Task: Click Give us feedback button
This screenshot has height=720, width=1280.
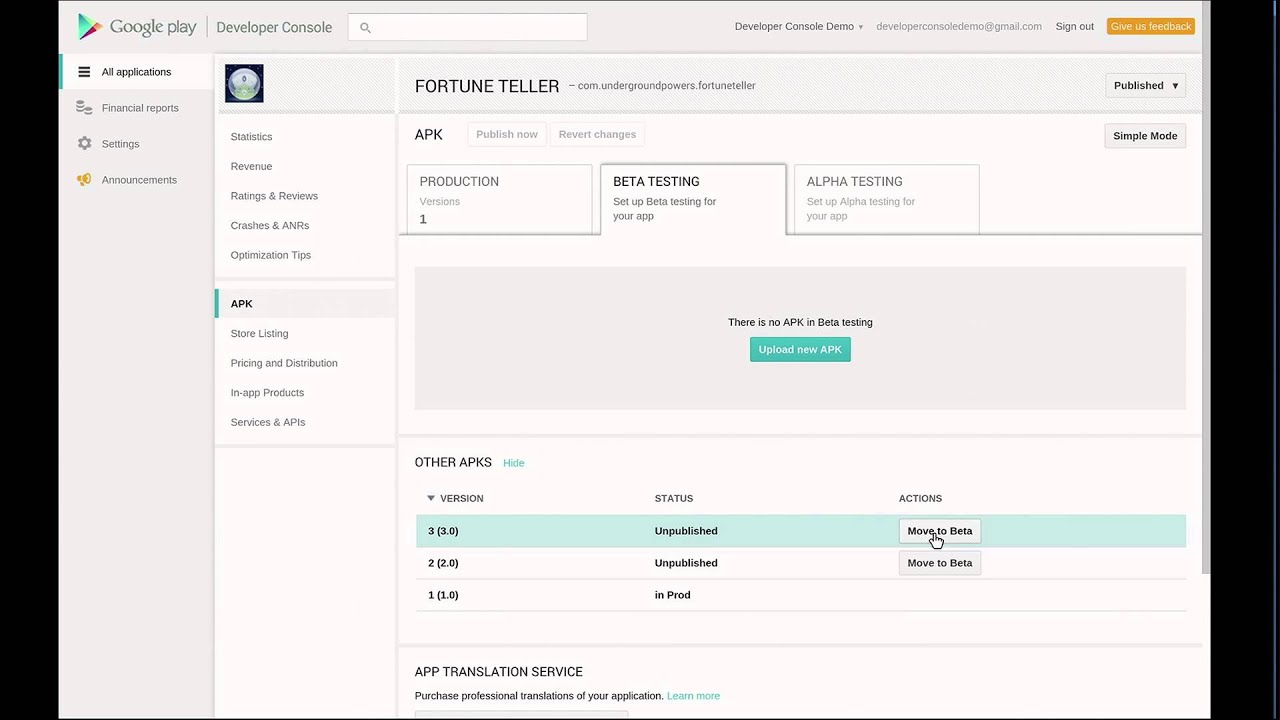Action: (1151, 26)
